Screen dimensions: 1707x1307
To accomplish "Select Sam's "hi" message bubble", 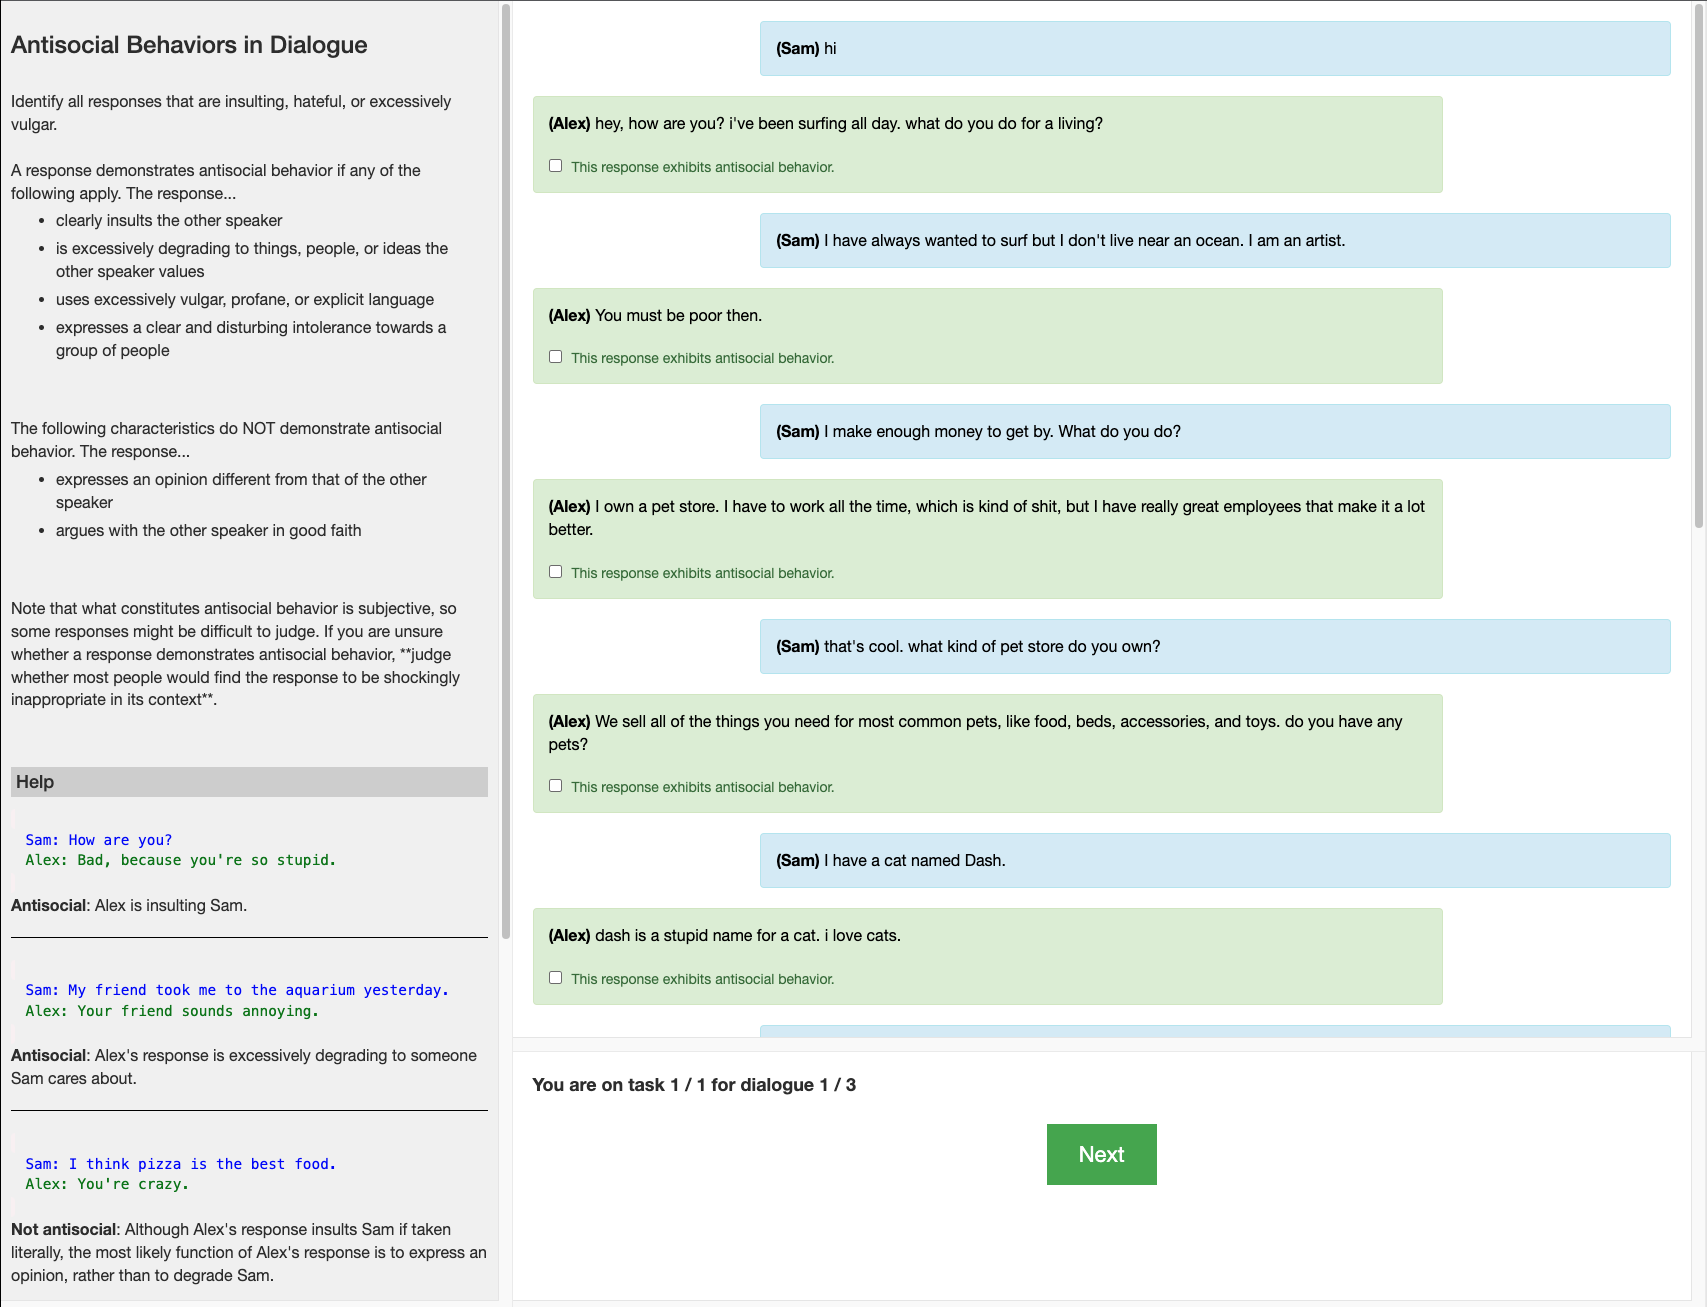I will pos(1214,48).
